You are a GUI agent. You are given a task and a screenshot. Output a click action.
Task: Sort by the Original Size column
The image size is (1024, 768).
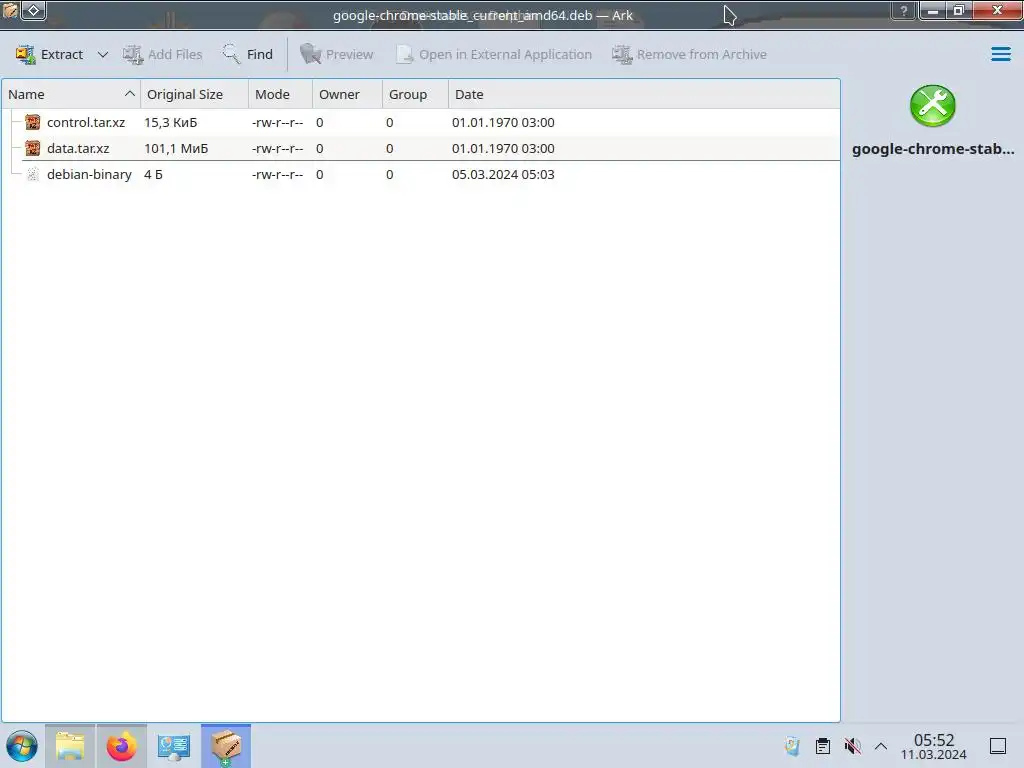coord(194,94)
